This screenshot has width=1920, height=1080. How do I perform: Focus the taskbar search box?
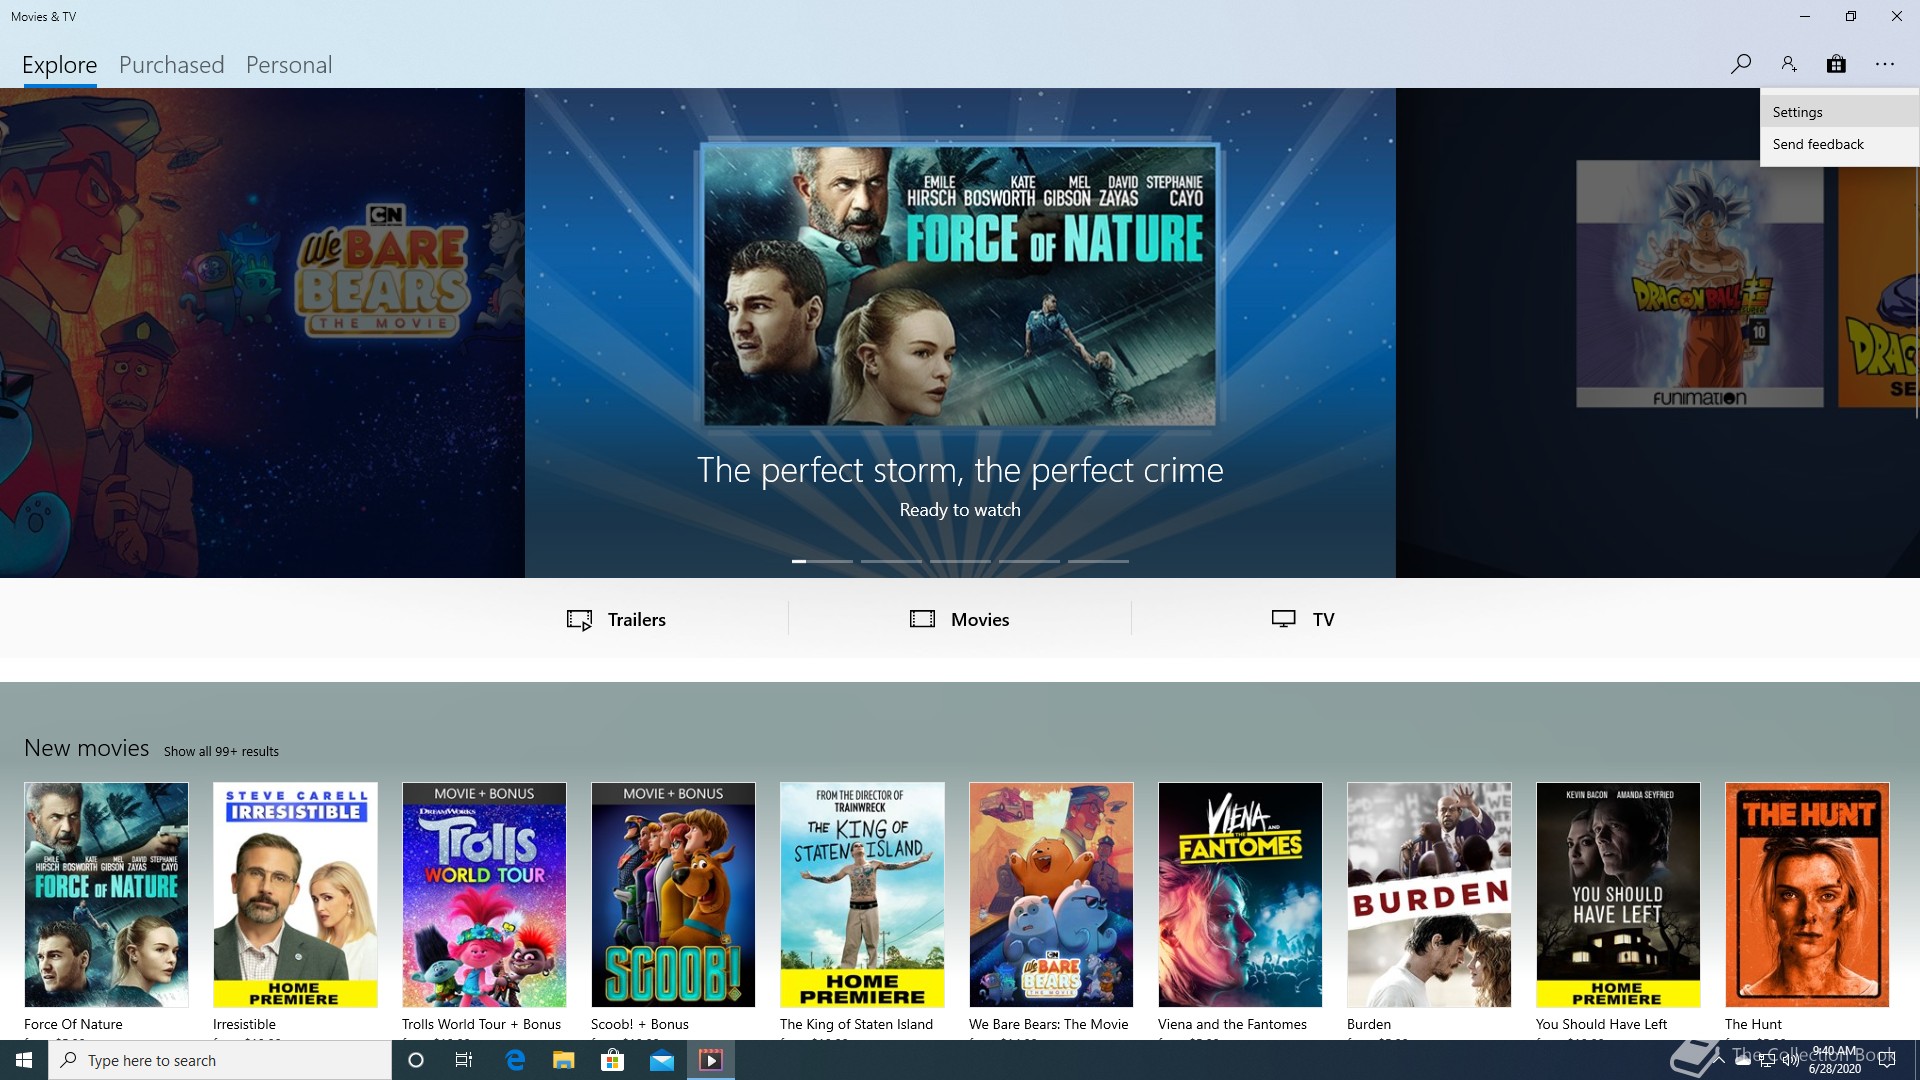coord(220,1060)
